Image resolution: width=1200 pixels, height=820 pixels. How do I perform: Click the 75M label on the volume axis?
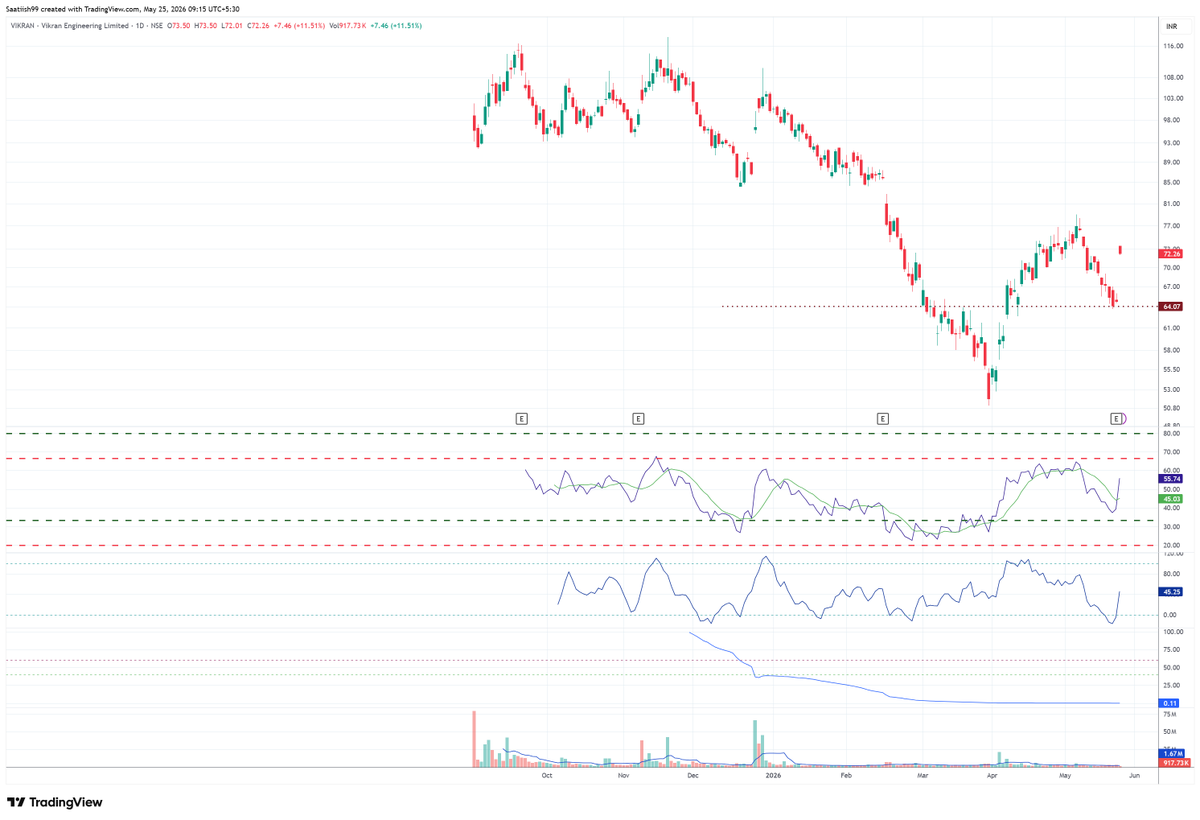tap(1172, 714)
